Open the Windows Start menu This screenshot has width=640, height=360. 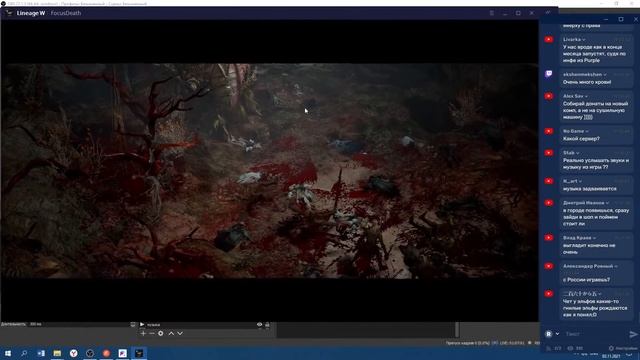coord(8,353)
